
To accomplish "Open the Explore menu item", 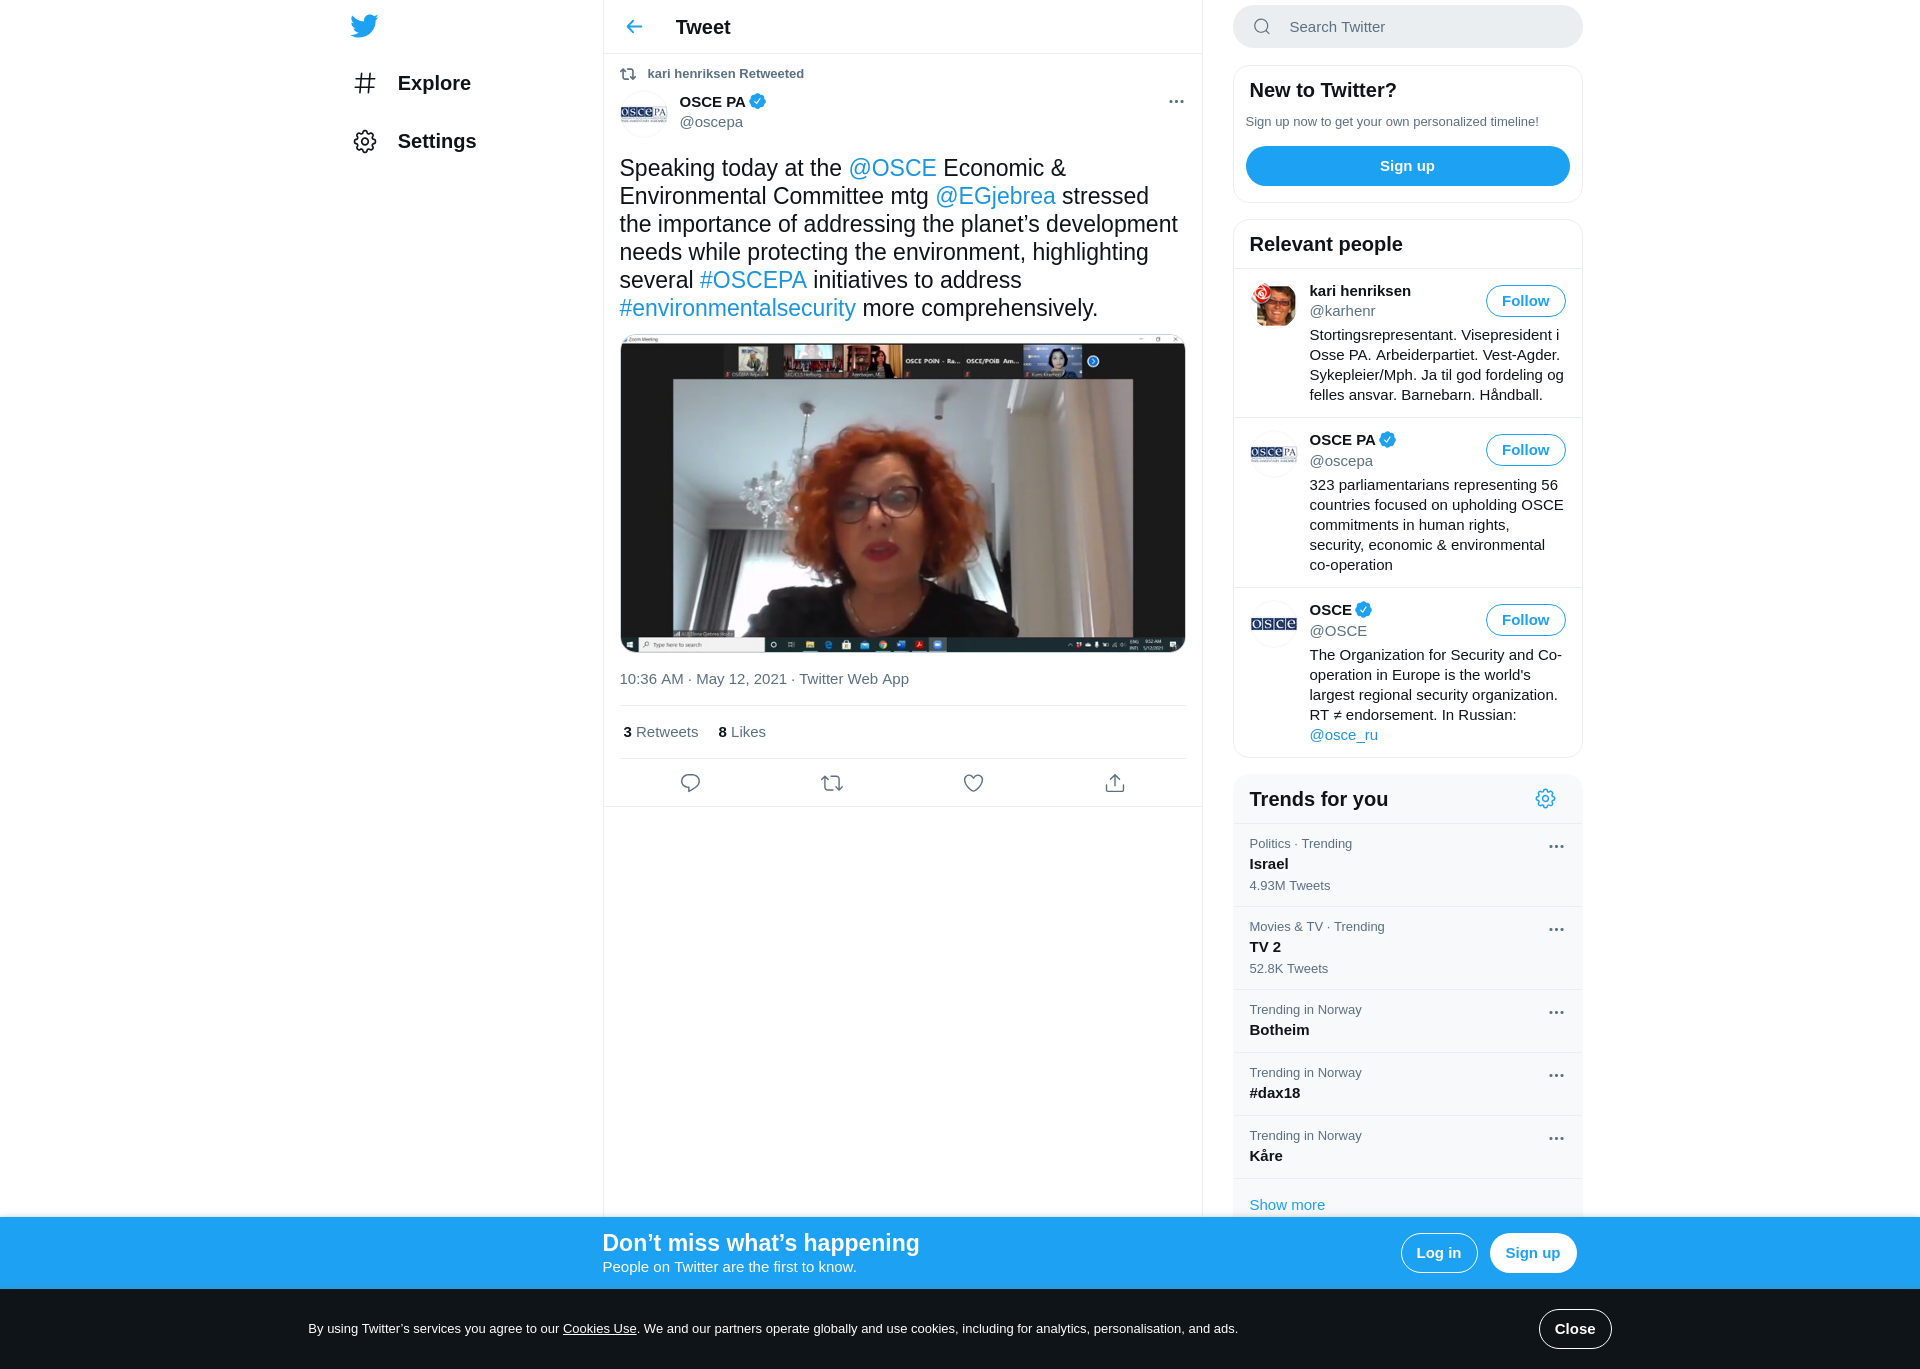I will 433,83.
